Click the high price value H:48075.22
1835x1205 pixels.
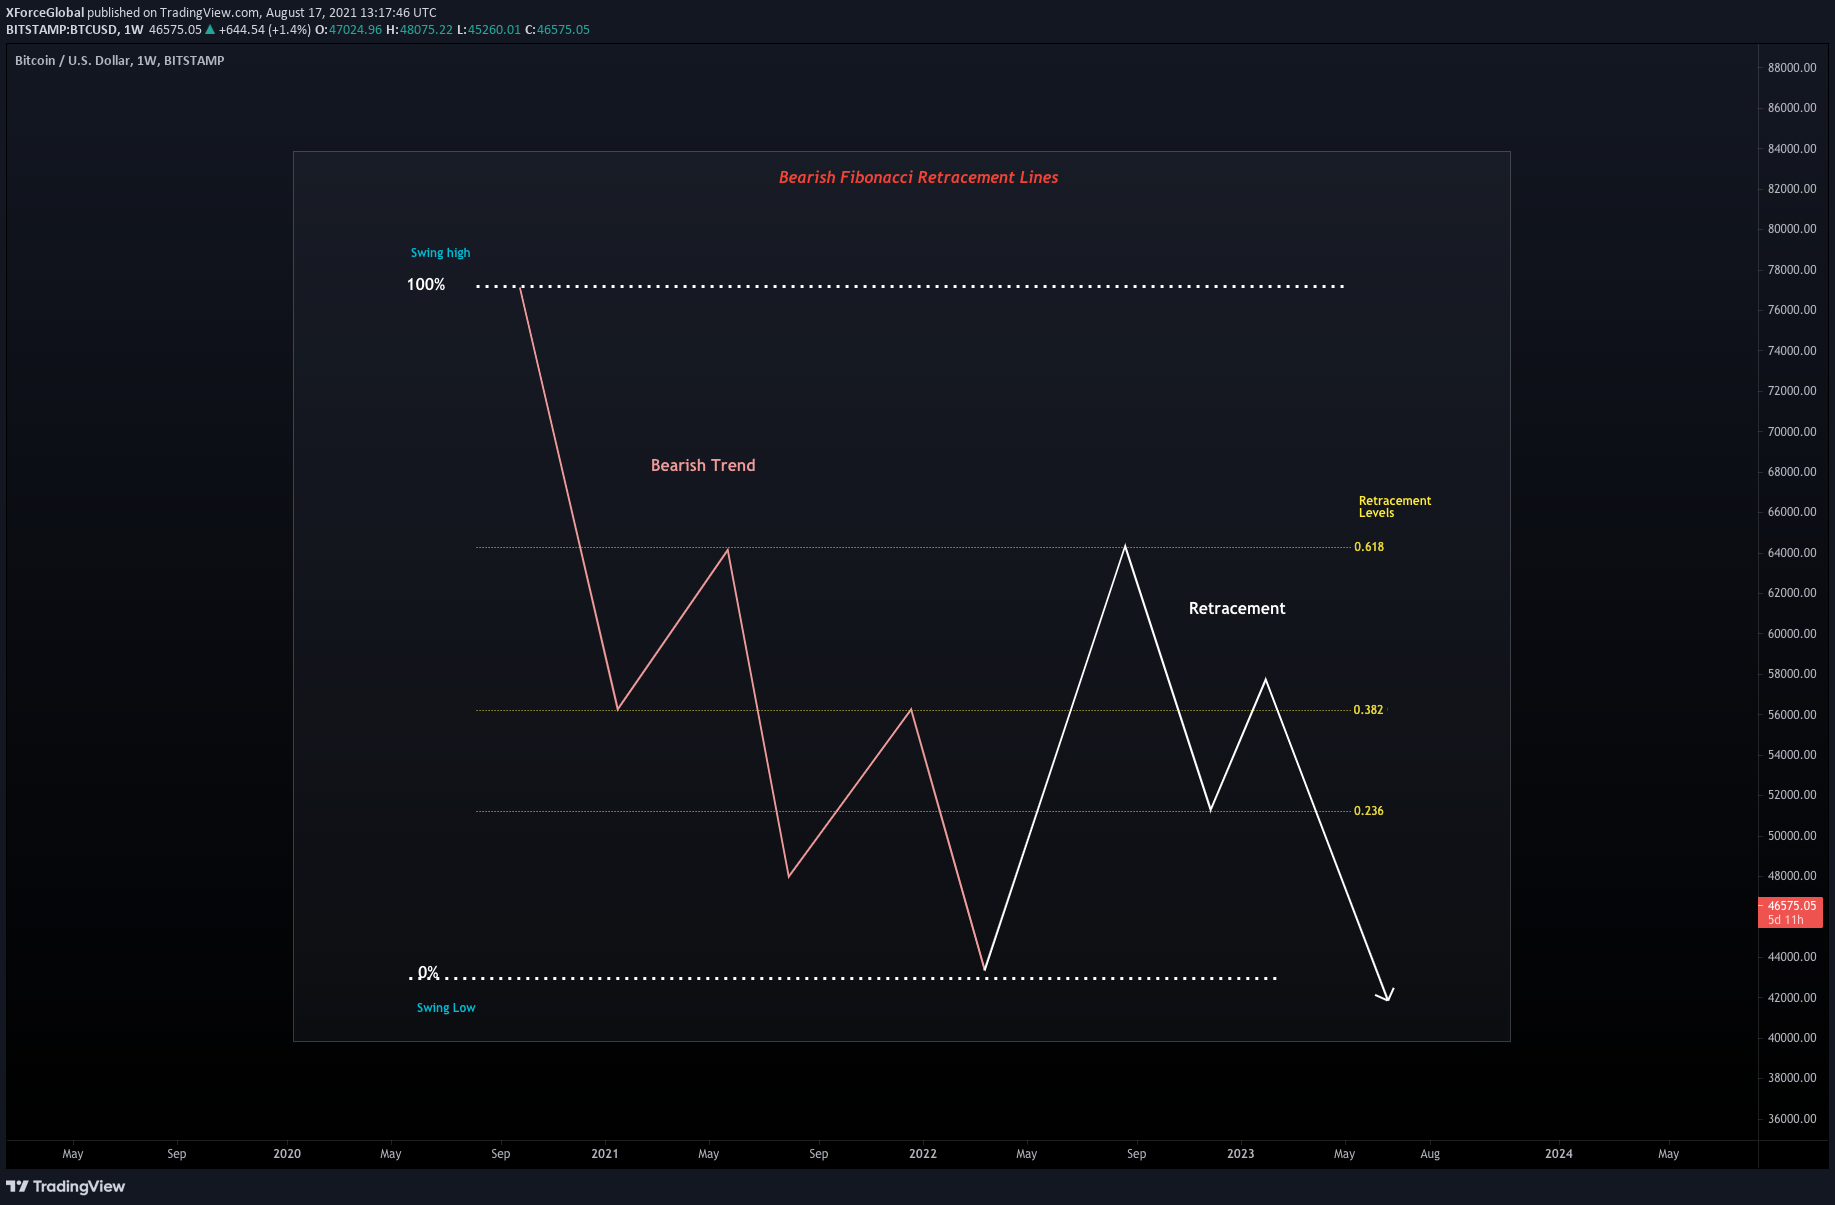click(x=420, y=30)
